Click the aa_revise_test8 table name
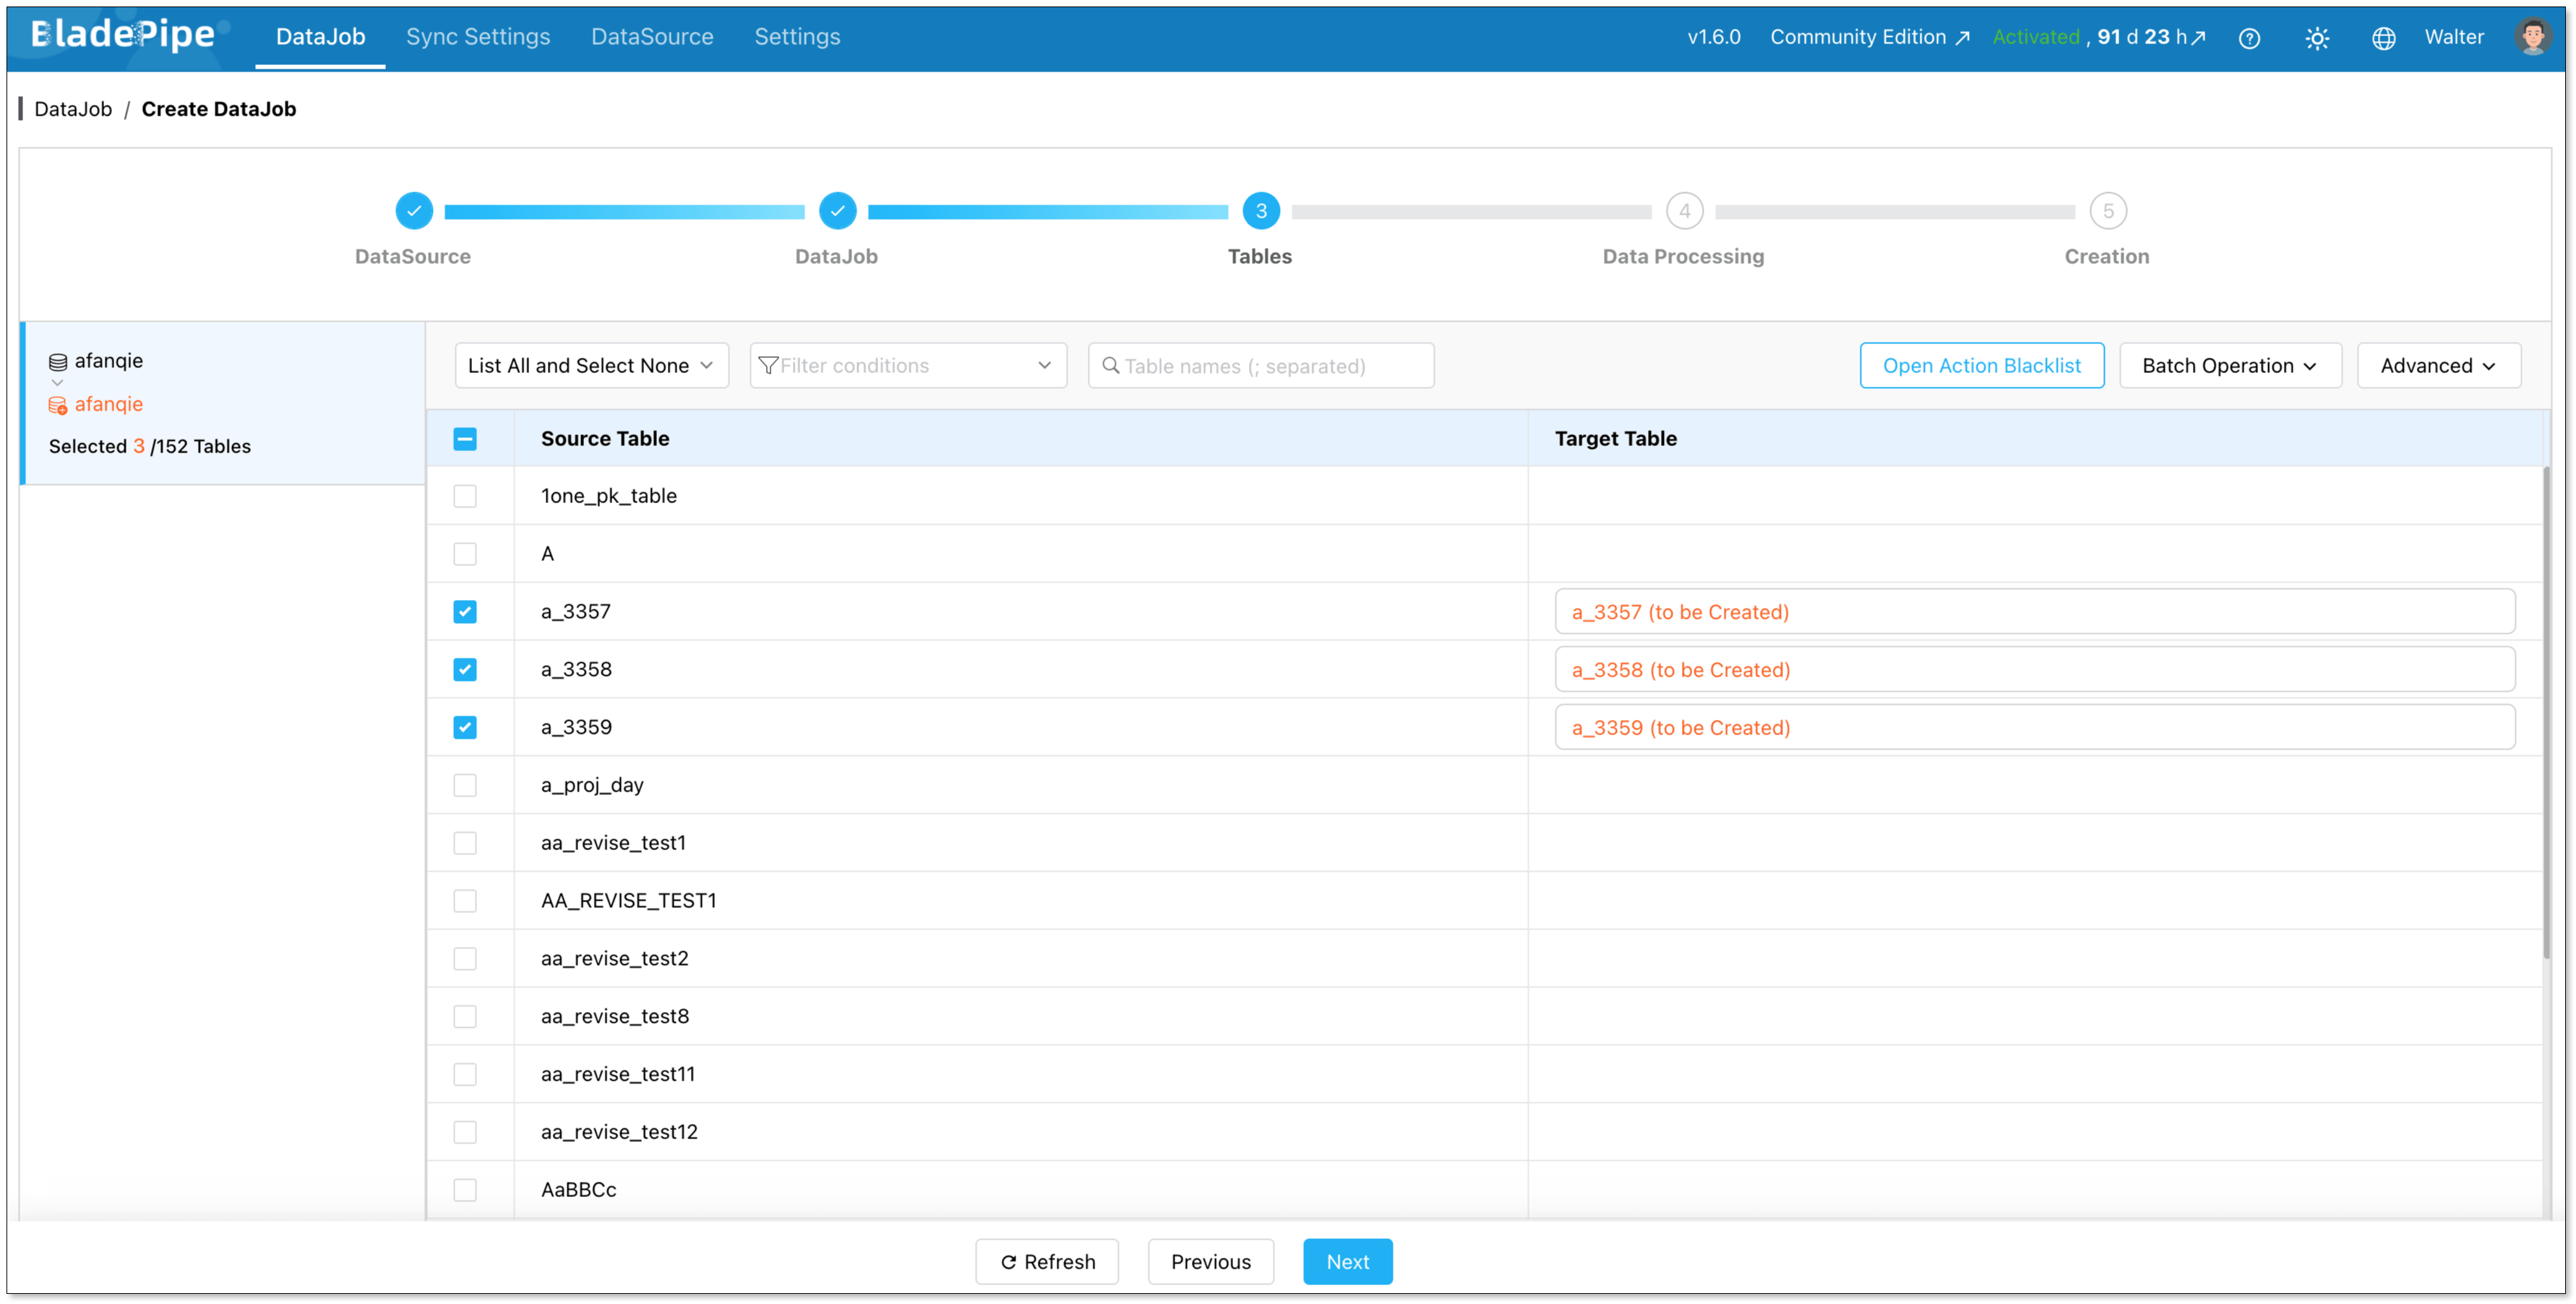Viewport: 2576px width, 1304px height. click(x=615, y=1017)
